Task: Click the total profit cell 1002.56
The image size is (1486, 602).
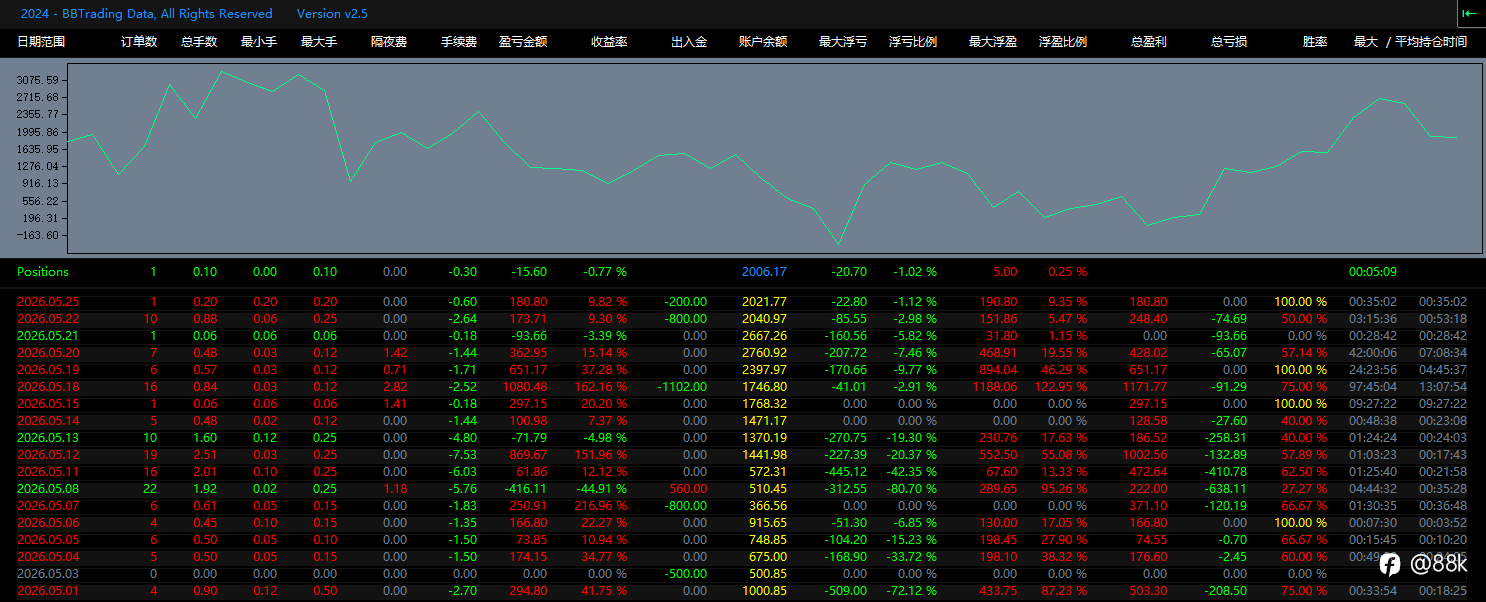Action: tap(1146, 455)
